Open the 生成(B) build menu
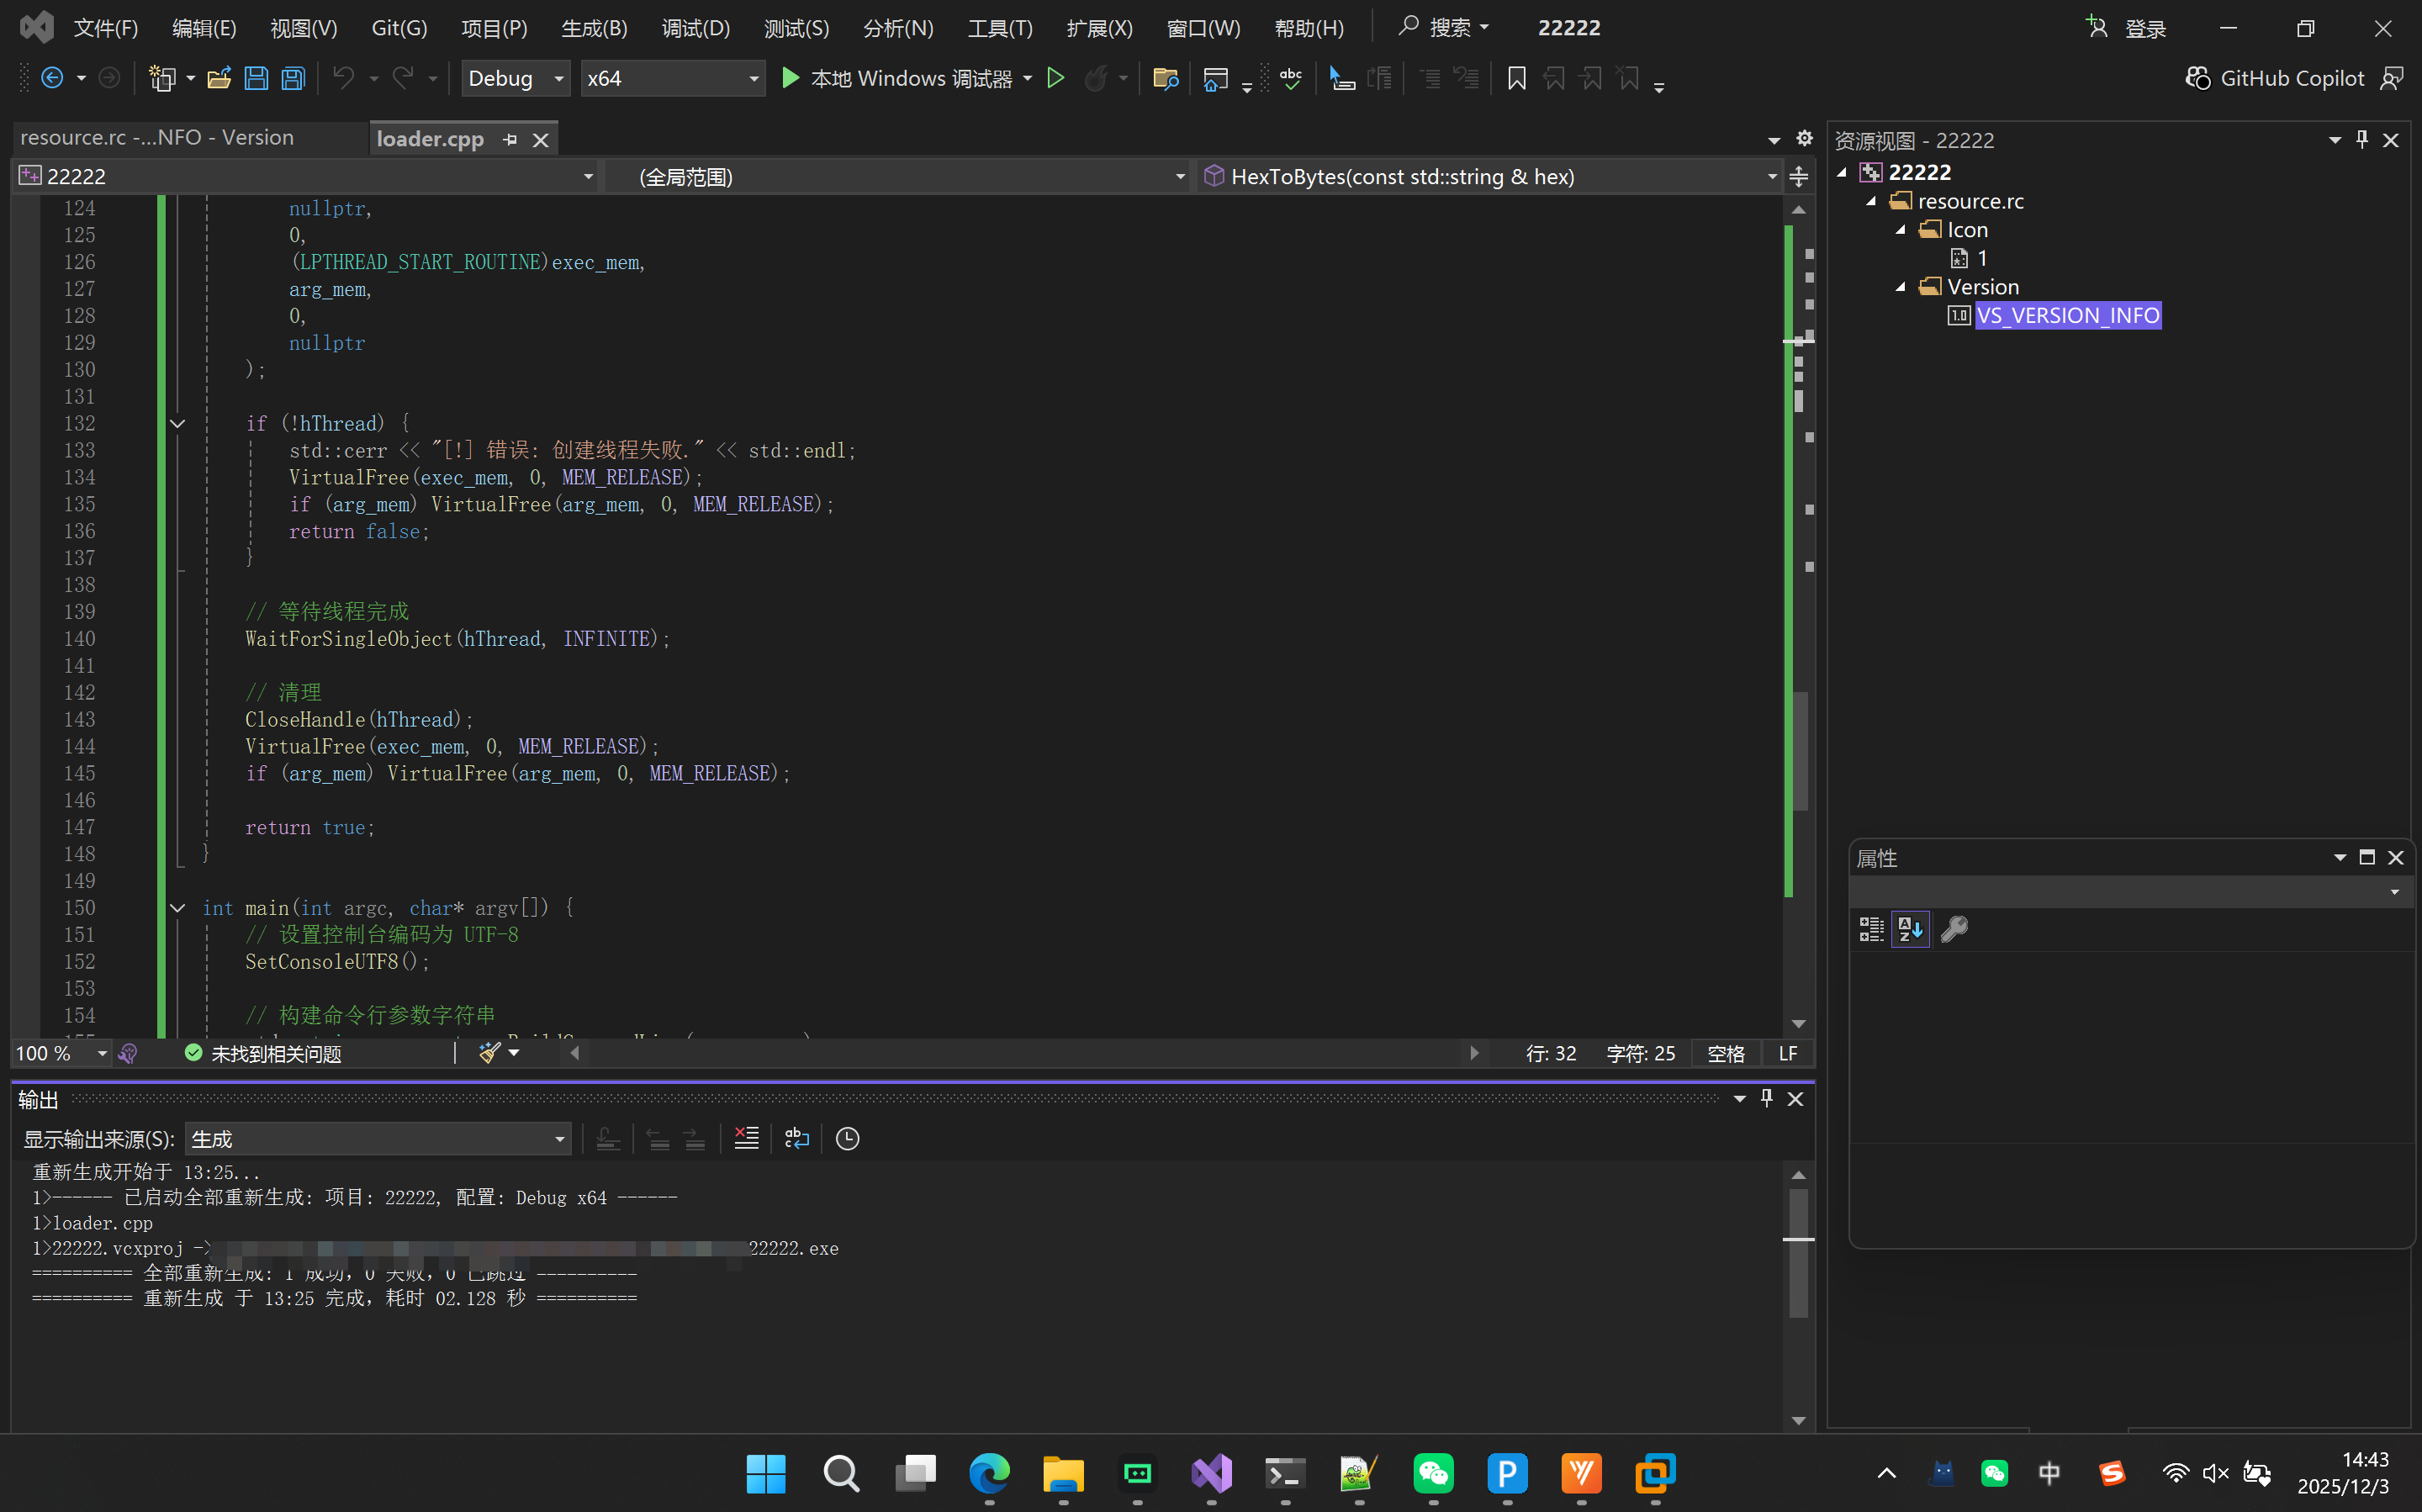 (x=593, y=28)
